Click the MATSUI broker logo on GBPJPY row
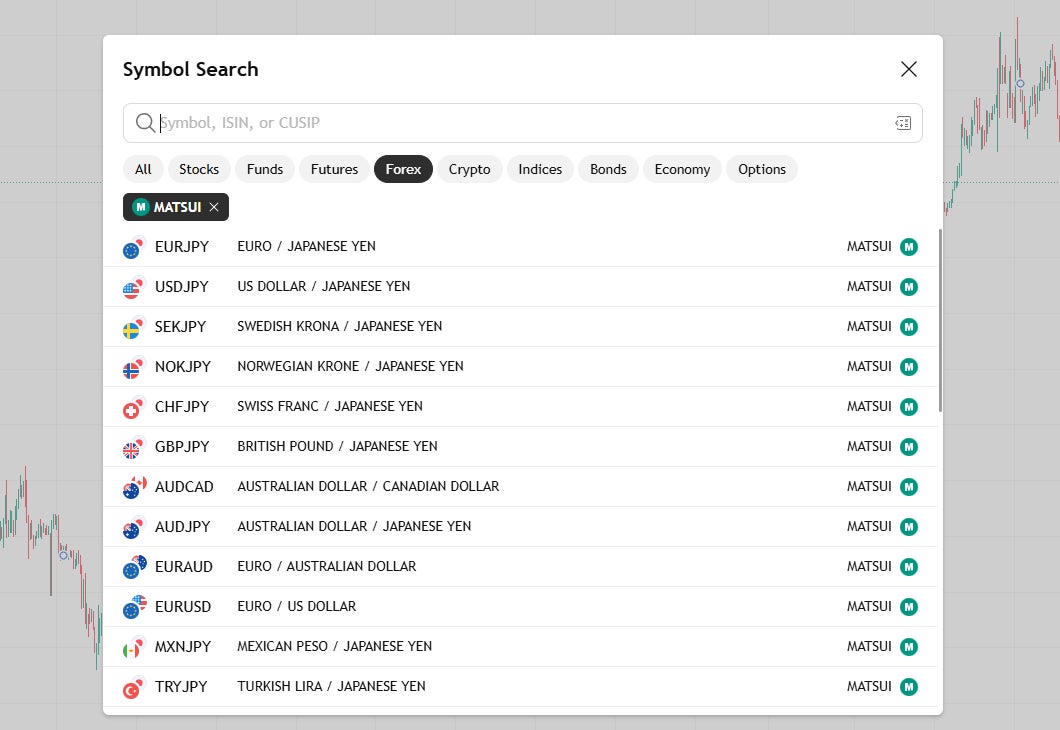 tap(909, 447)
